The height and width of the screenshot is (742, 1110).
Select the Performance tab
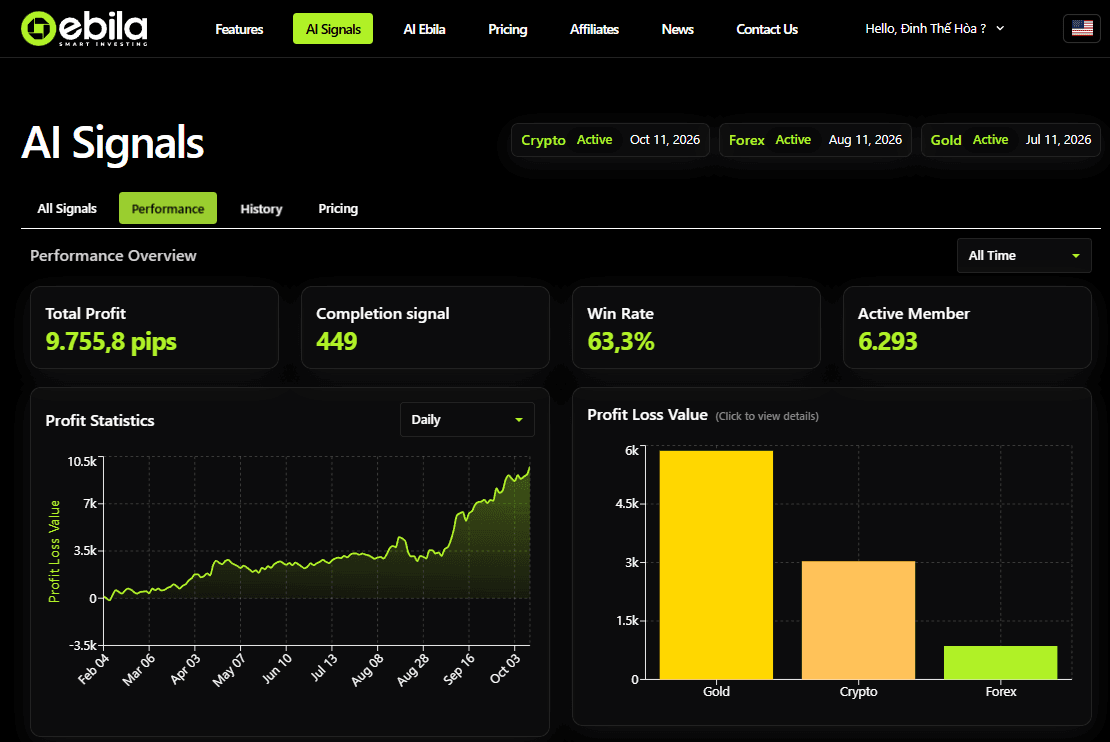pyautogui.click(x=167, y=208)
